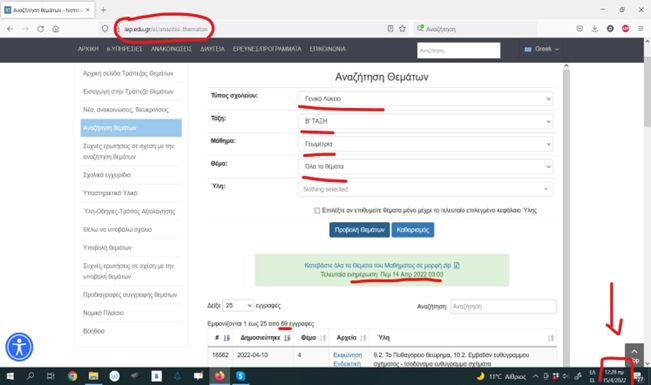Click the tracking protection shield icon

click(x=105, y=29)
